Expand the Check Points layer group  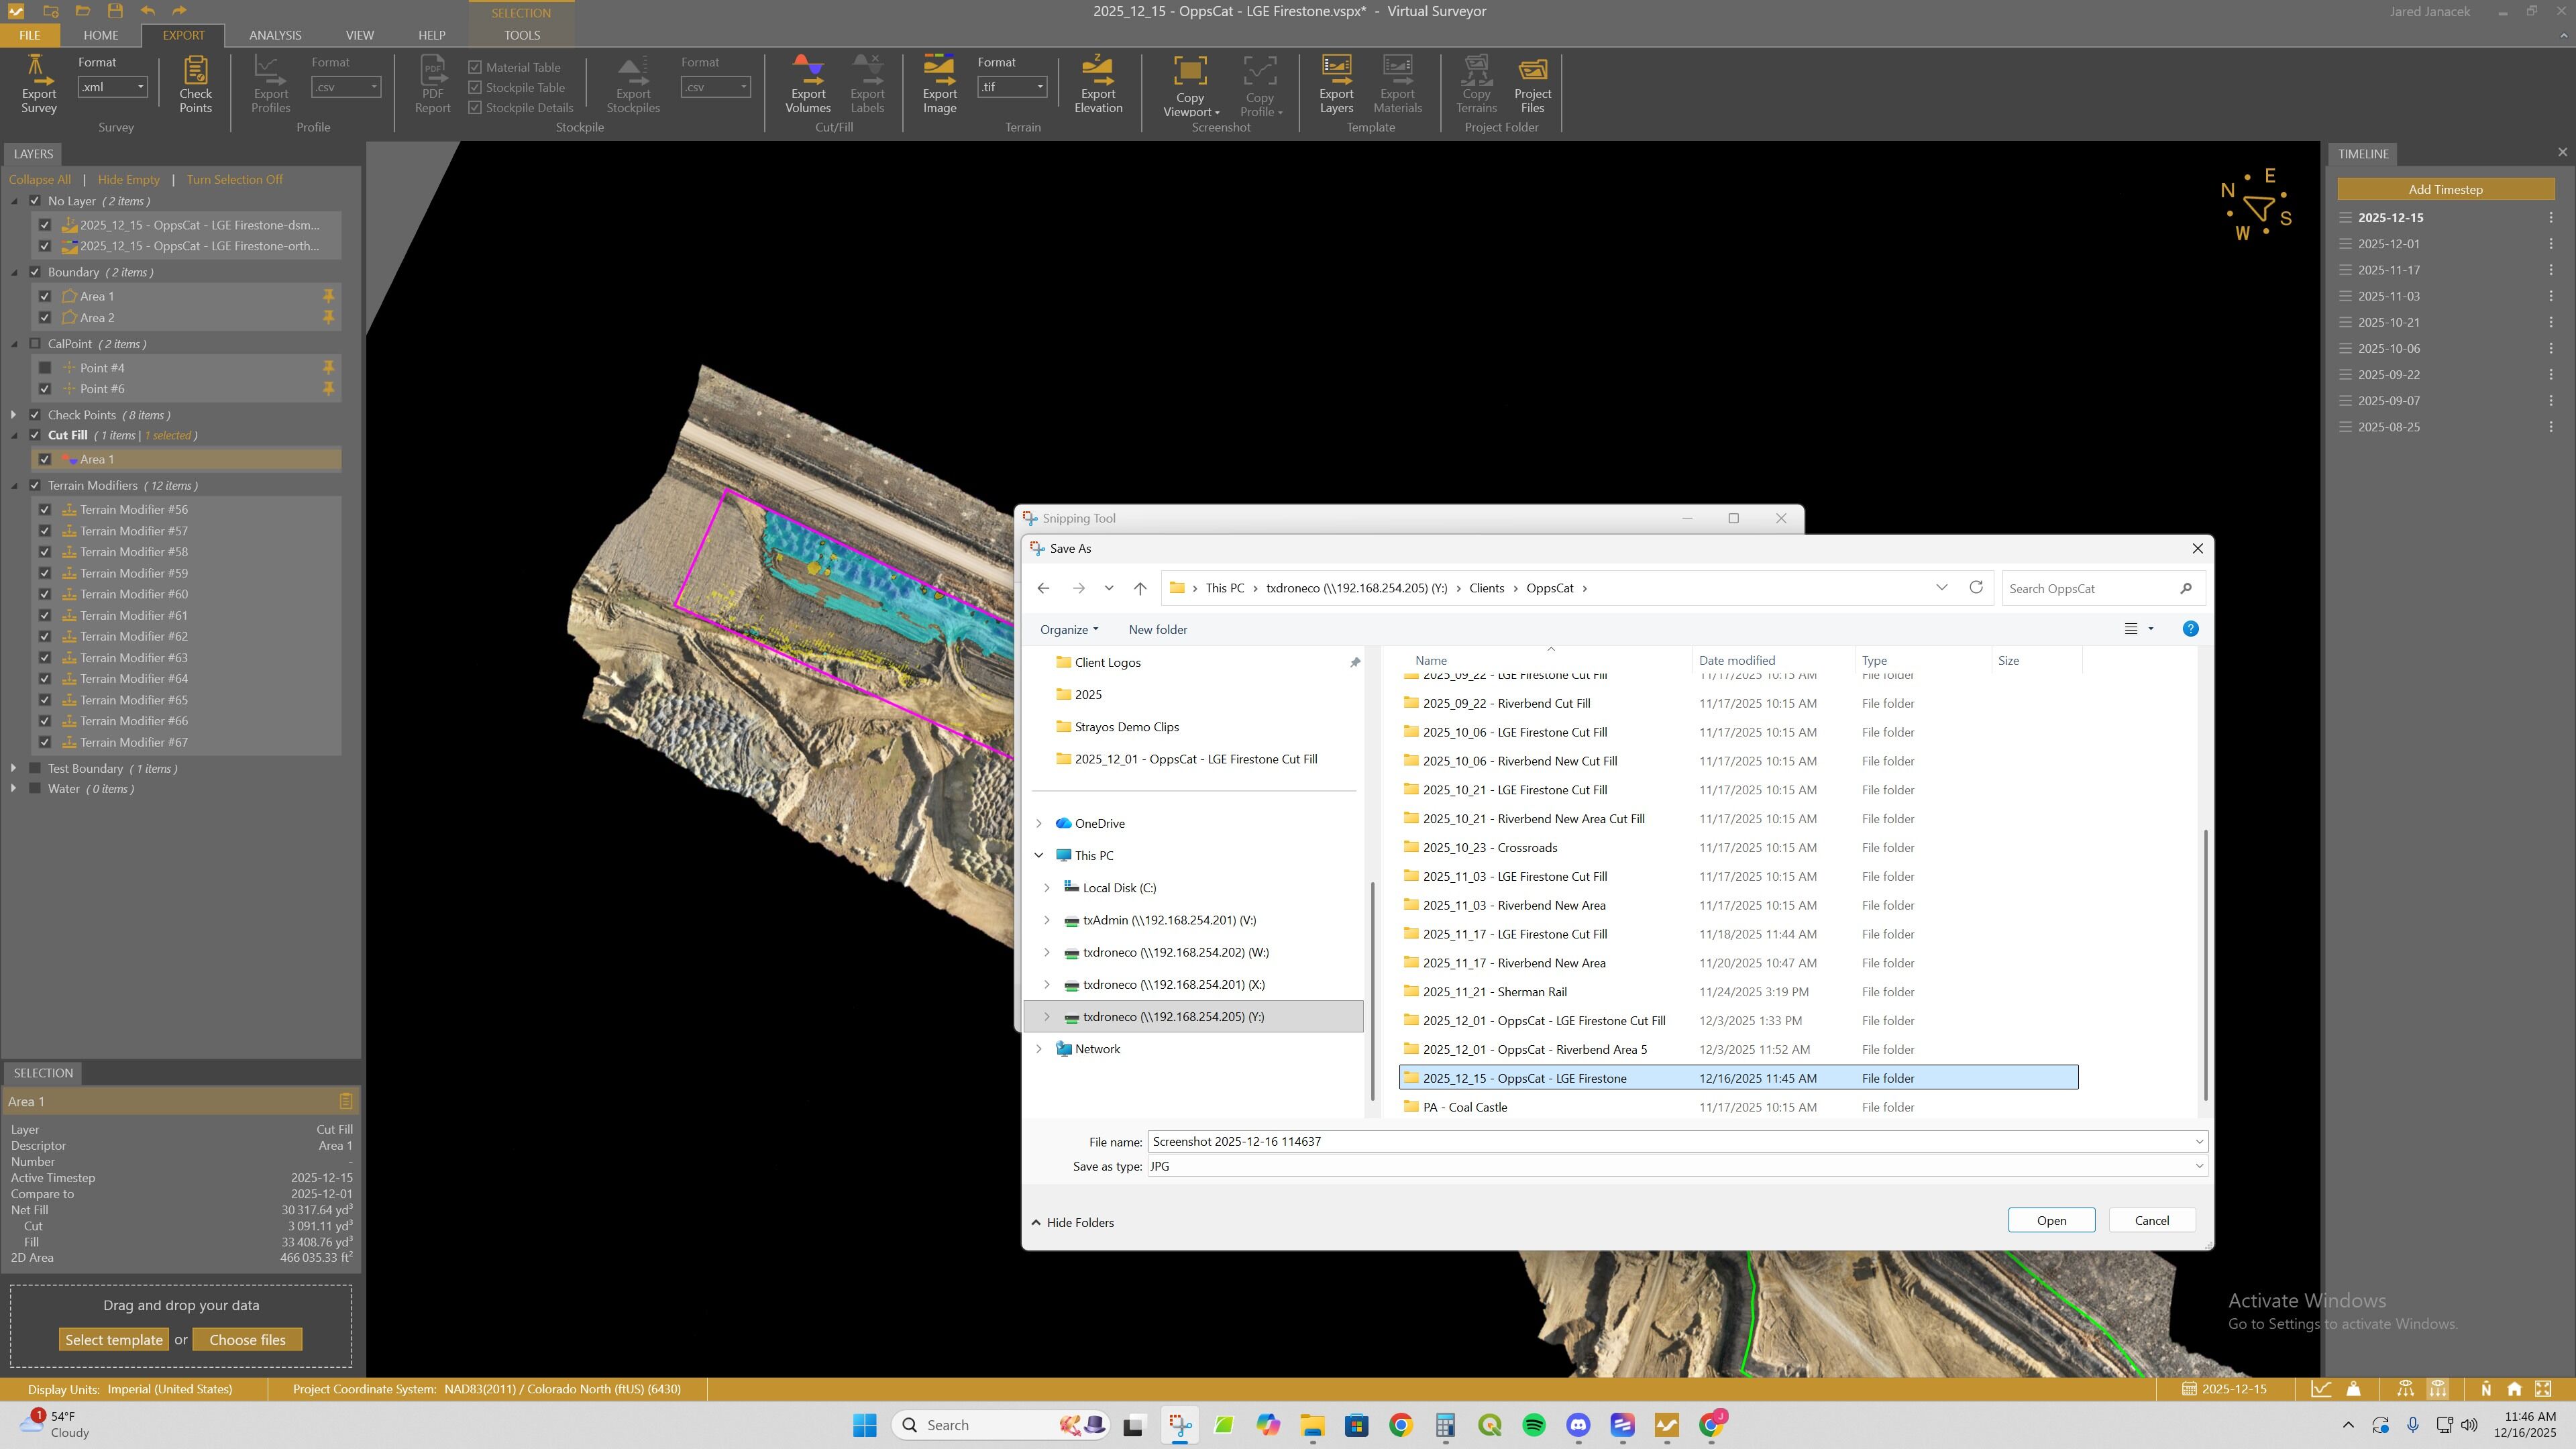pos(13,415)
